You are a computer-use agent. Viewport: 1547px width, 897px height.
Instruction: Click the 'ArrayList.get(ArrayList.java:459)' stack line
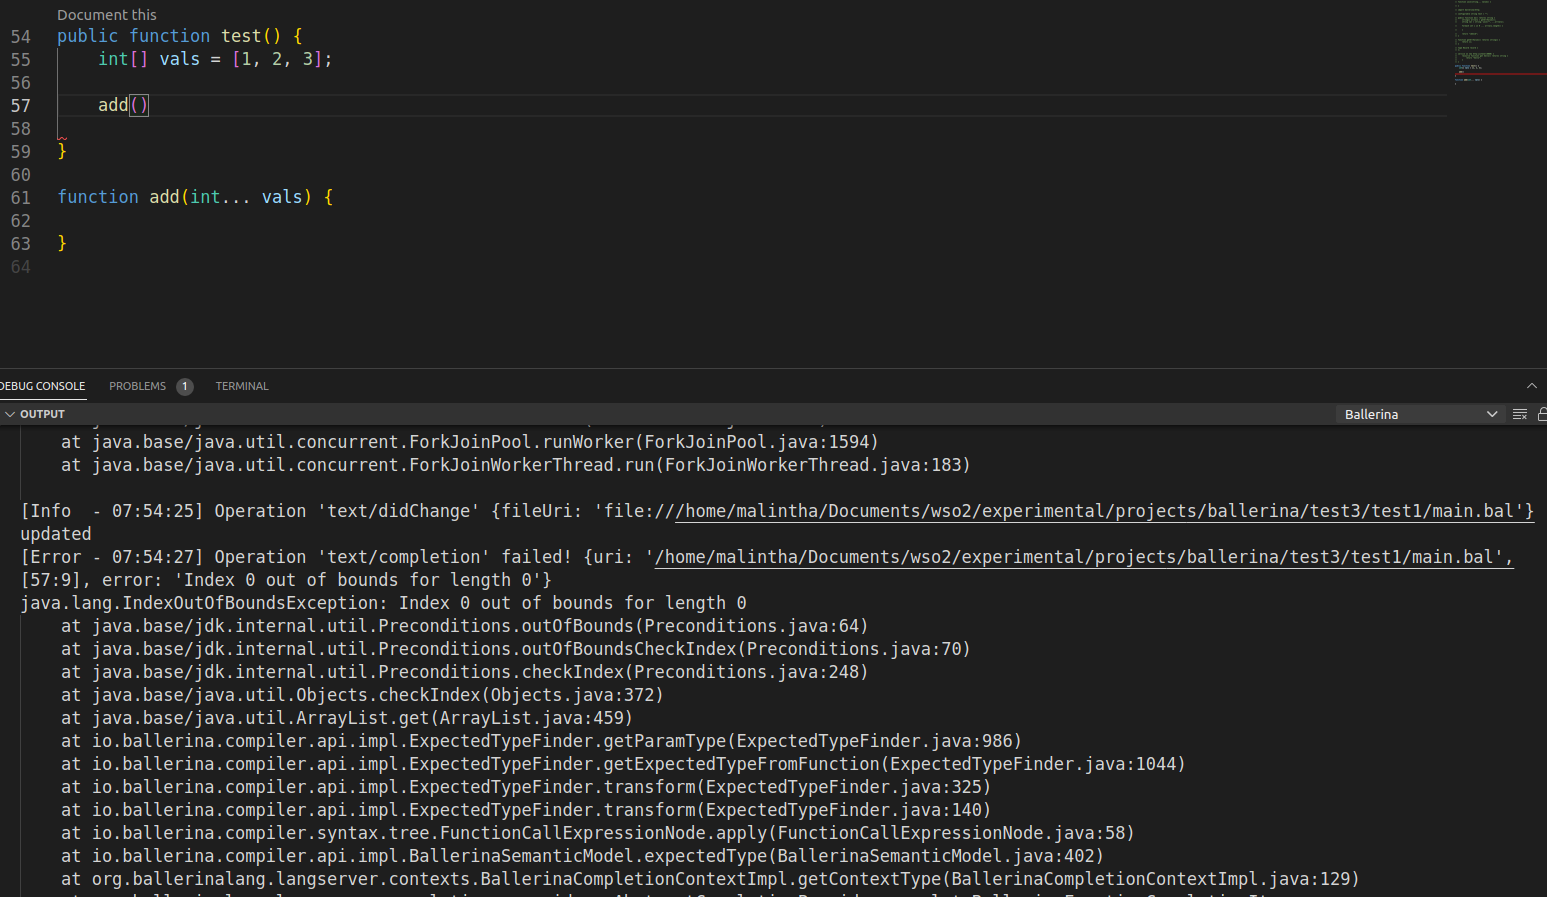(347, 718)
